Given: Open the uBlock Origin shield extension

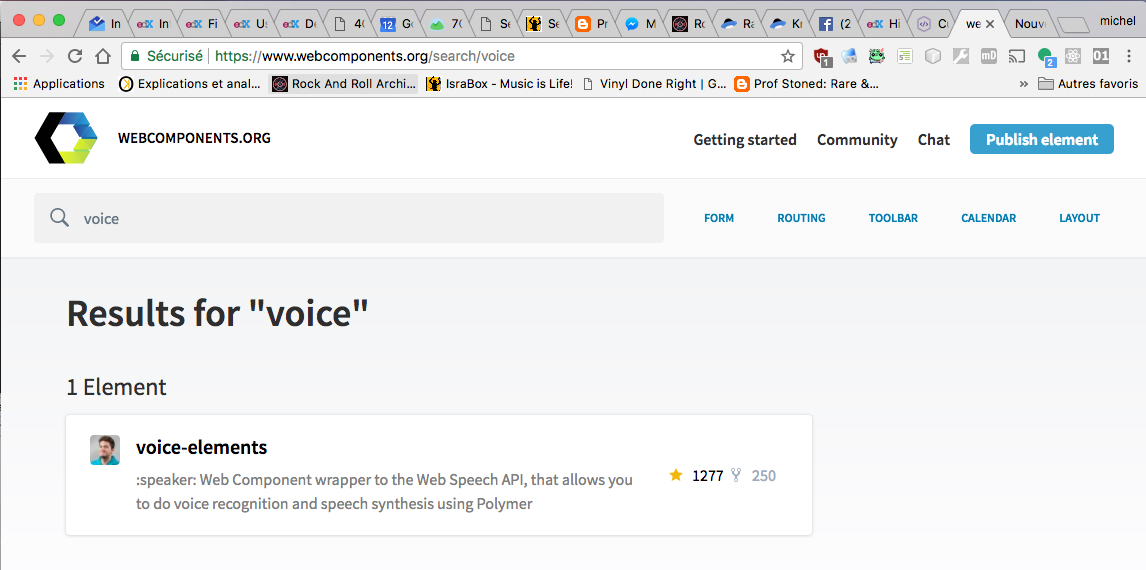Looking at the screenshot, I should pos(822,56).
